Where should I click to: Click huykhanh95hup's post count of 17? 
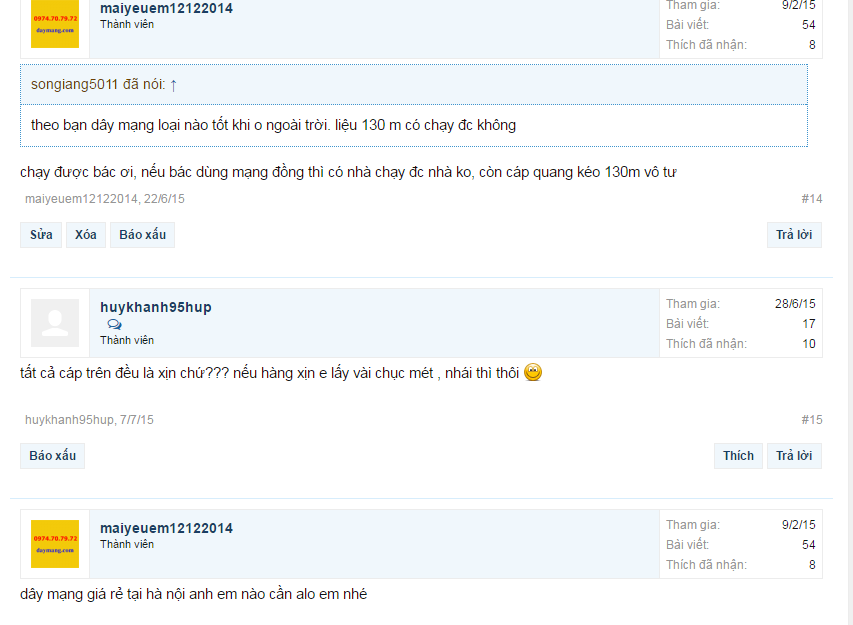(808, 324)
